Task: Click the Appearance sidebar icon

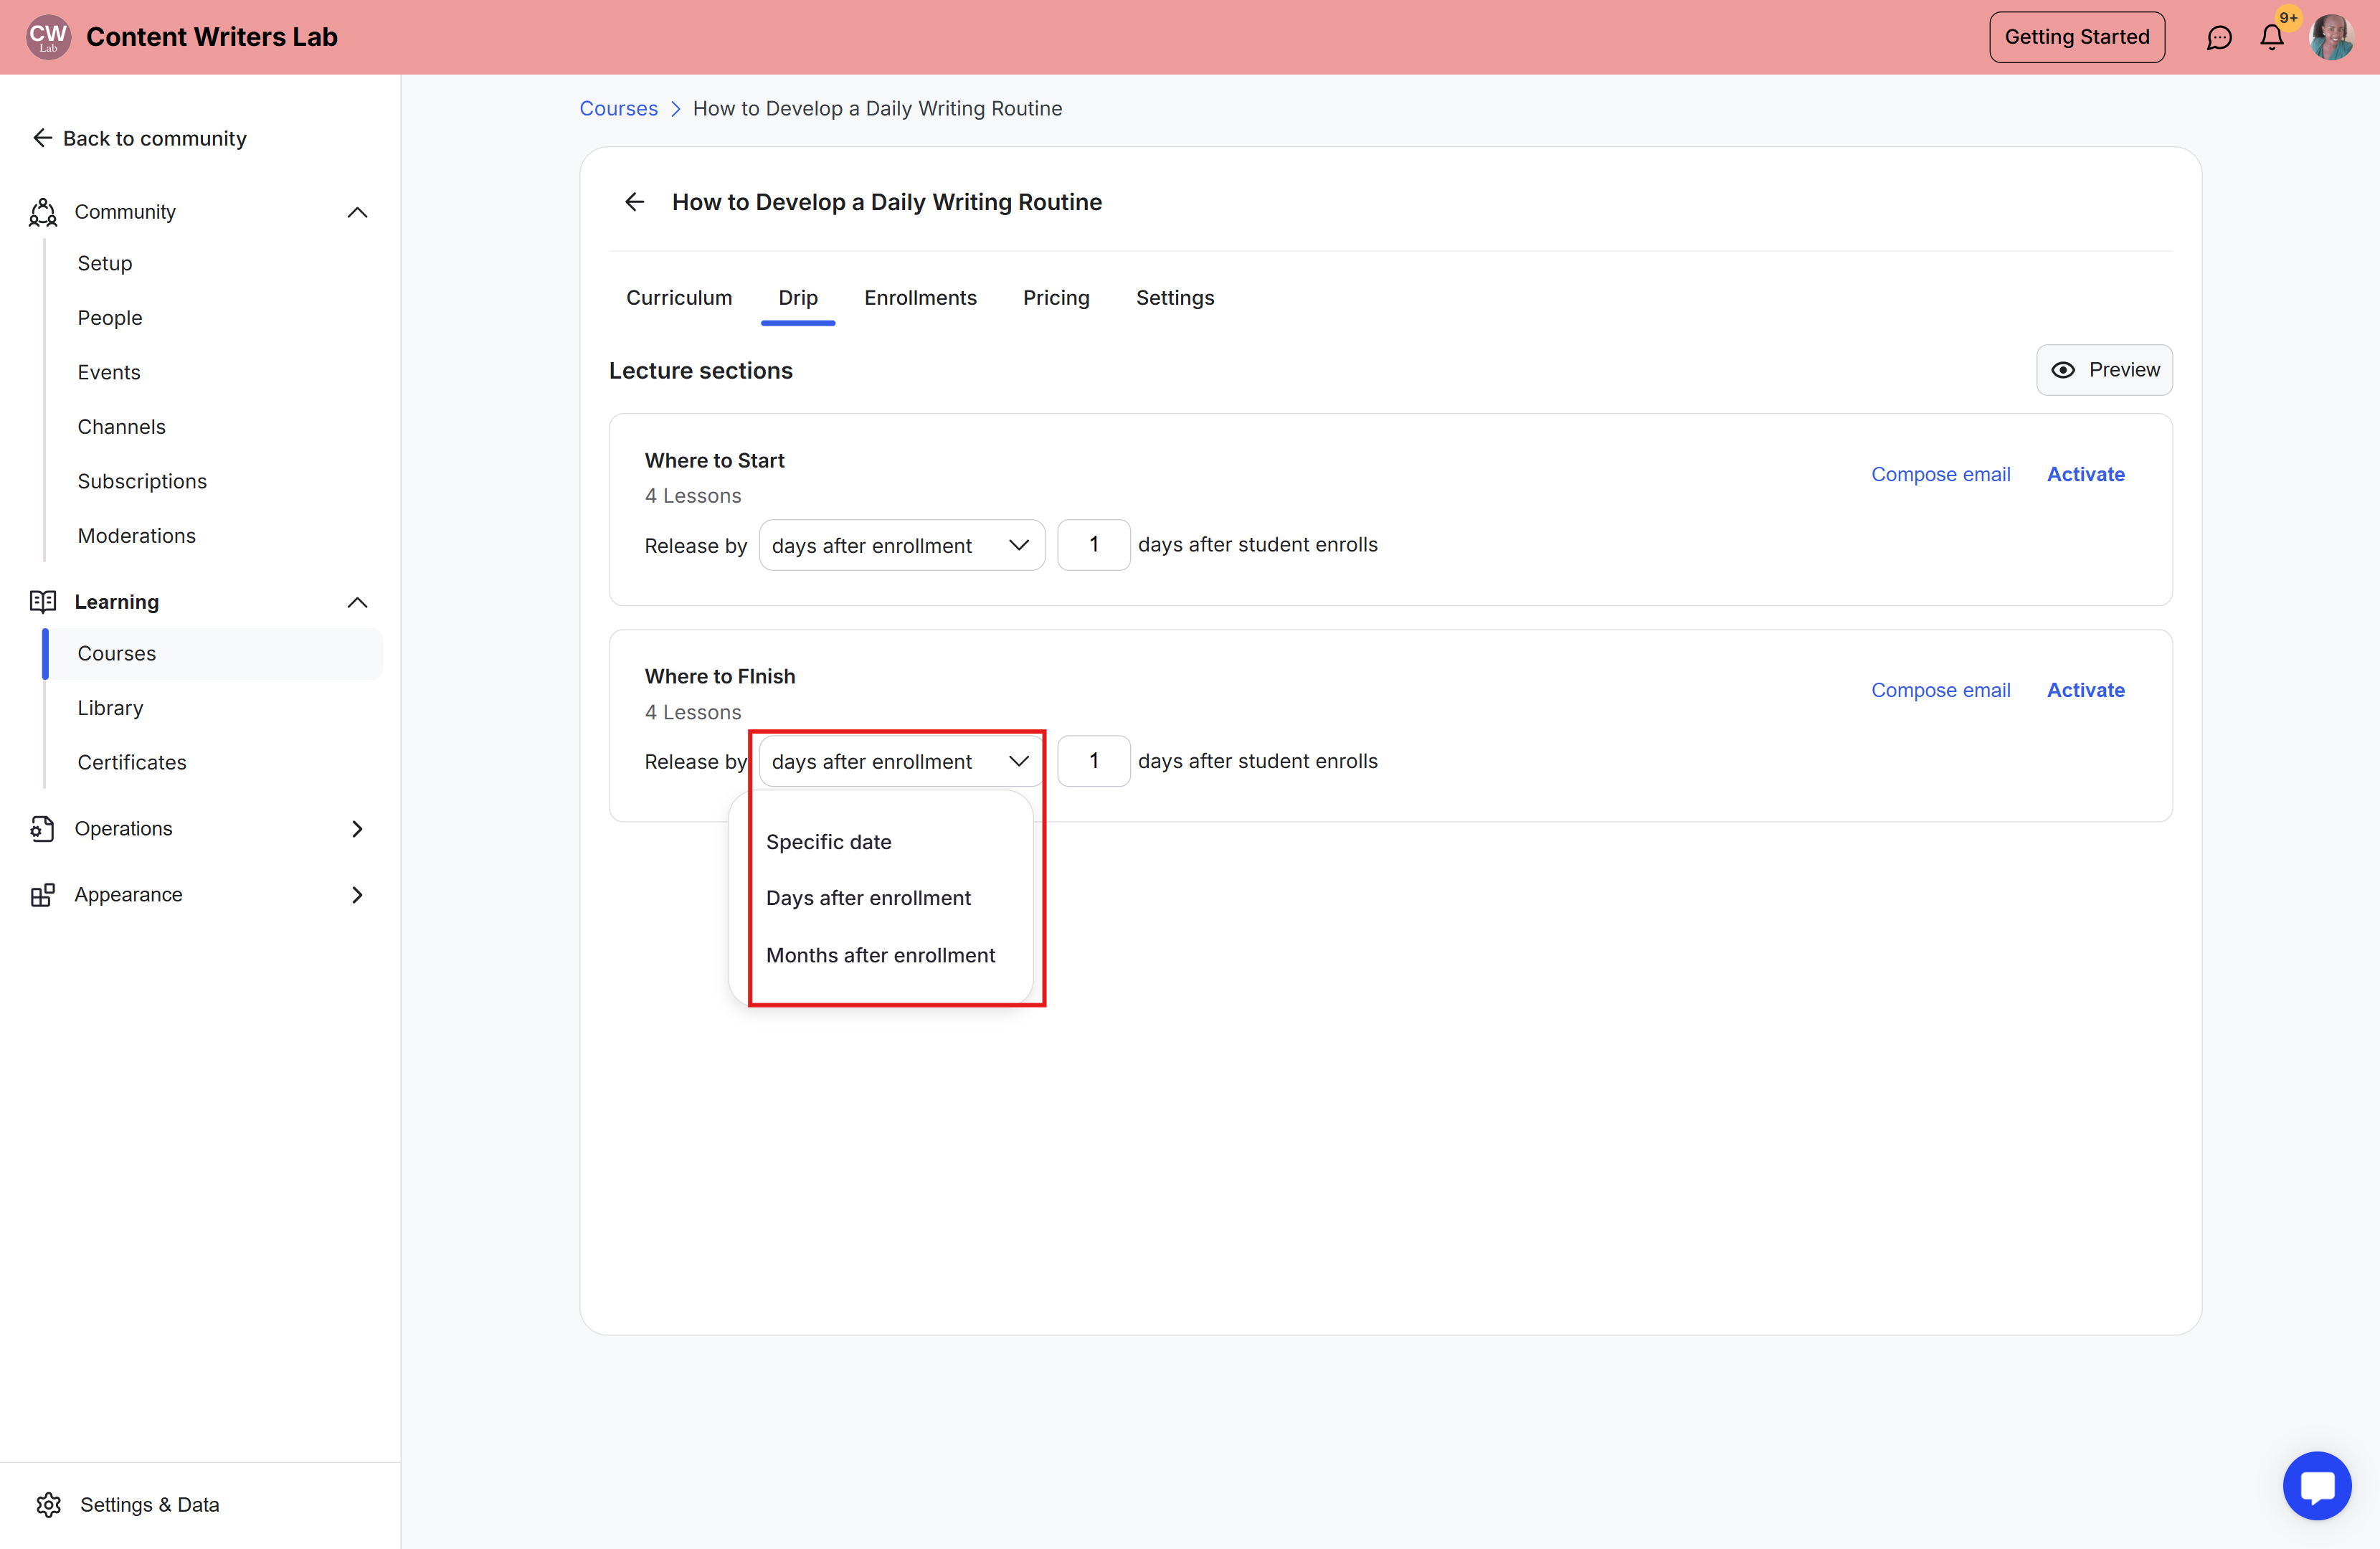Action: (43, 894)
